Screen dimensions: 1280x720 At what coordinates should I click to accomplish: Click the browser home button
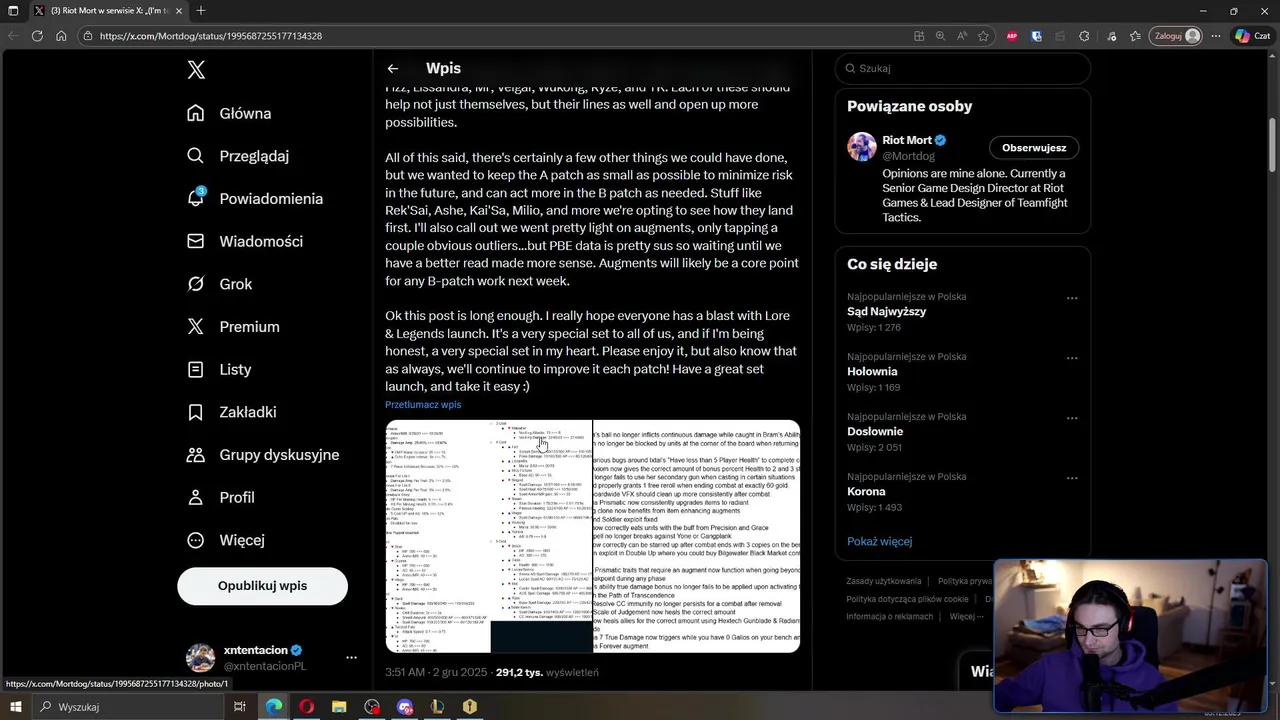coord(61,36)
